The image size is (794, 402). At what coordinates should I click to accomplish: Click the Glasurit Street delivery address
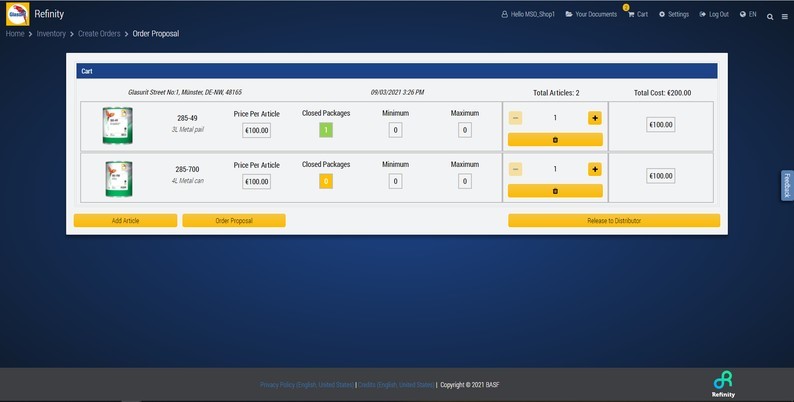(185, 93)
